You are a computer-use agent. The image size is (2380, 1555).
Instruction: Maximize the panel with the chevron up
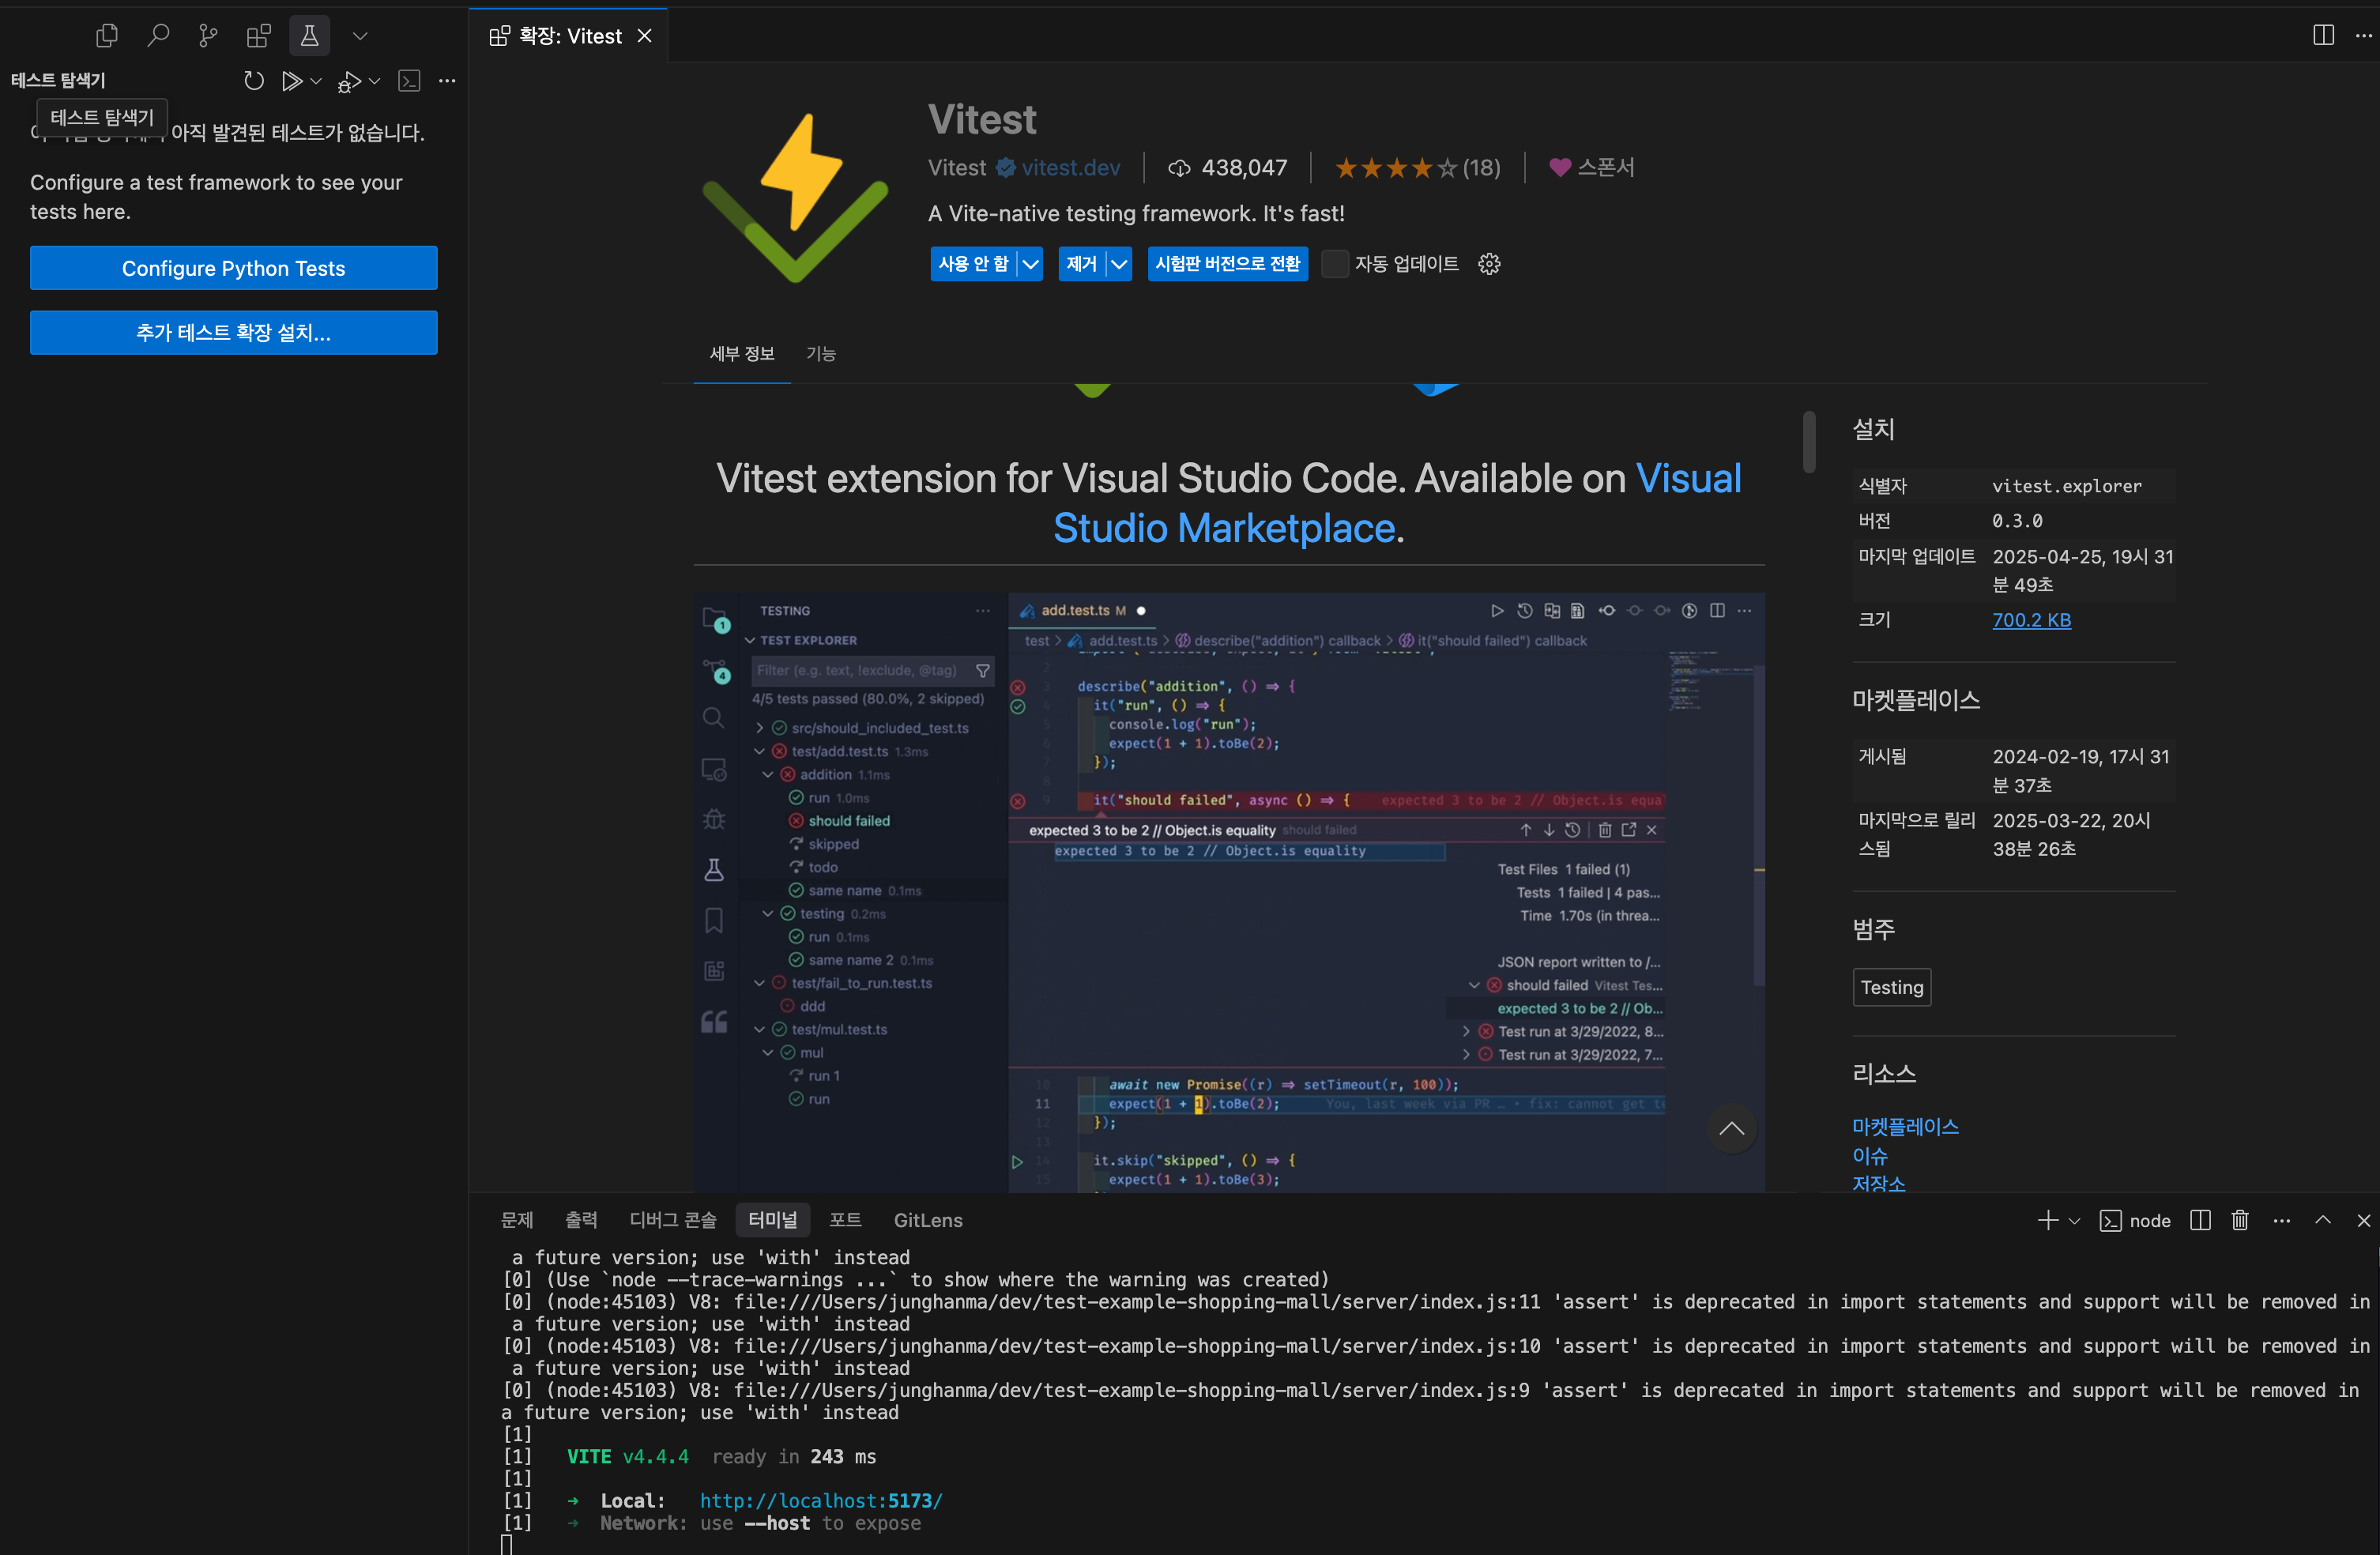(2323, 1220)
